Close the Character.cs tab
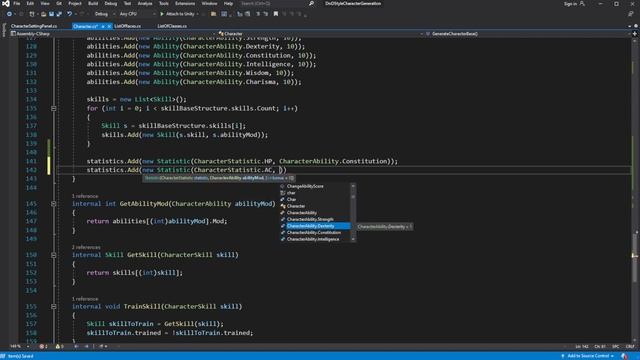This screenshot has height=360, width=640. (109, 26)
